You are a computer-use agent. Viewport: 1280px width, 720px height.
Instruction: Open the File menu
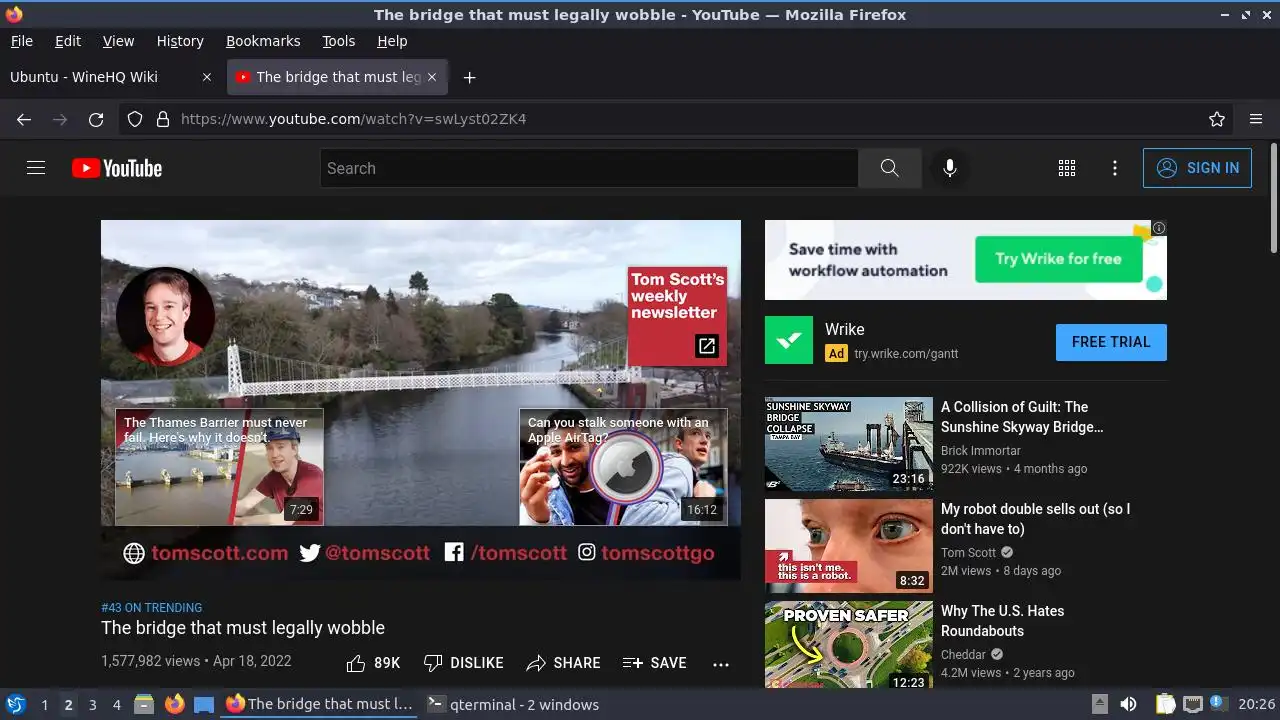[x=21, y=41]
